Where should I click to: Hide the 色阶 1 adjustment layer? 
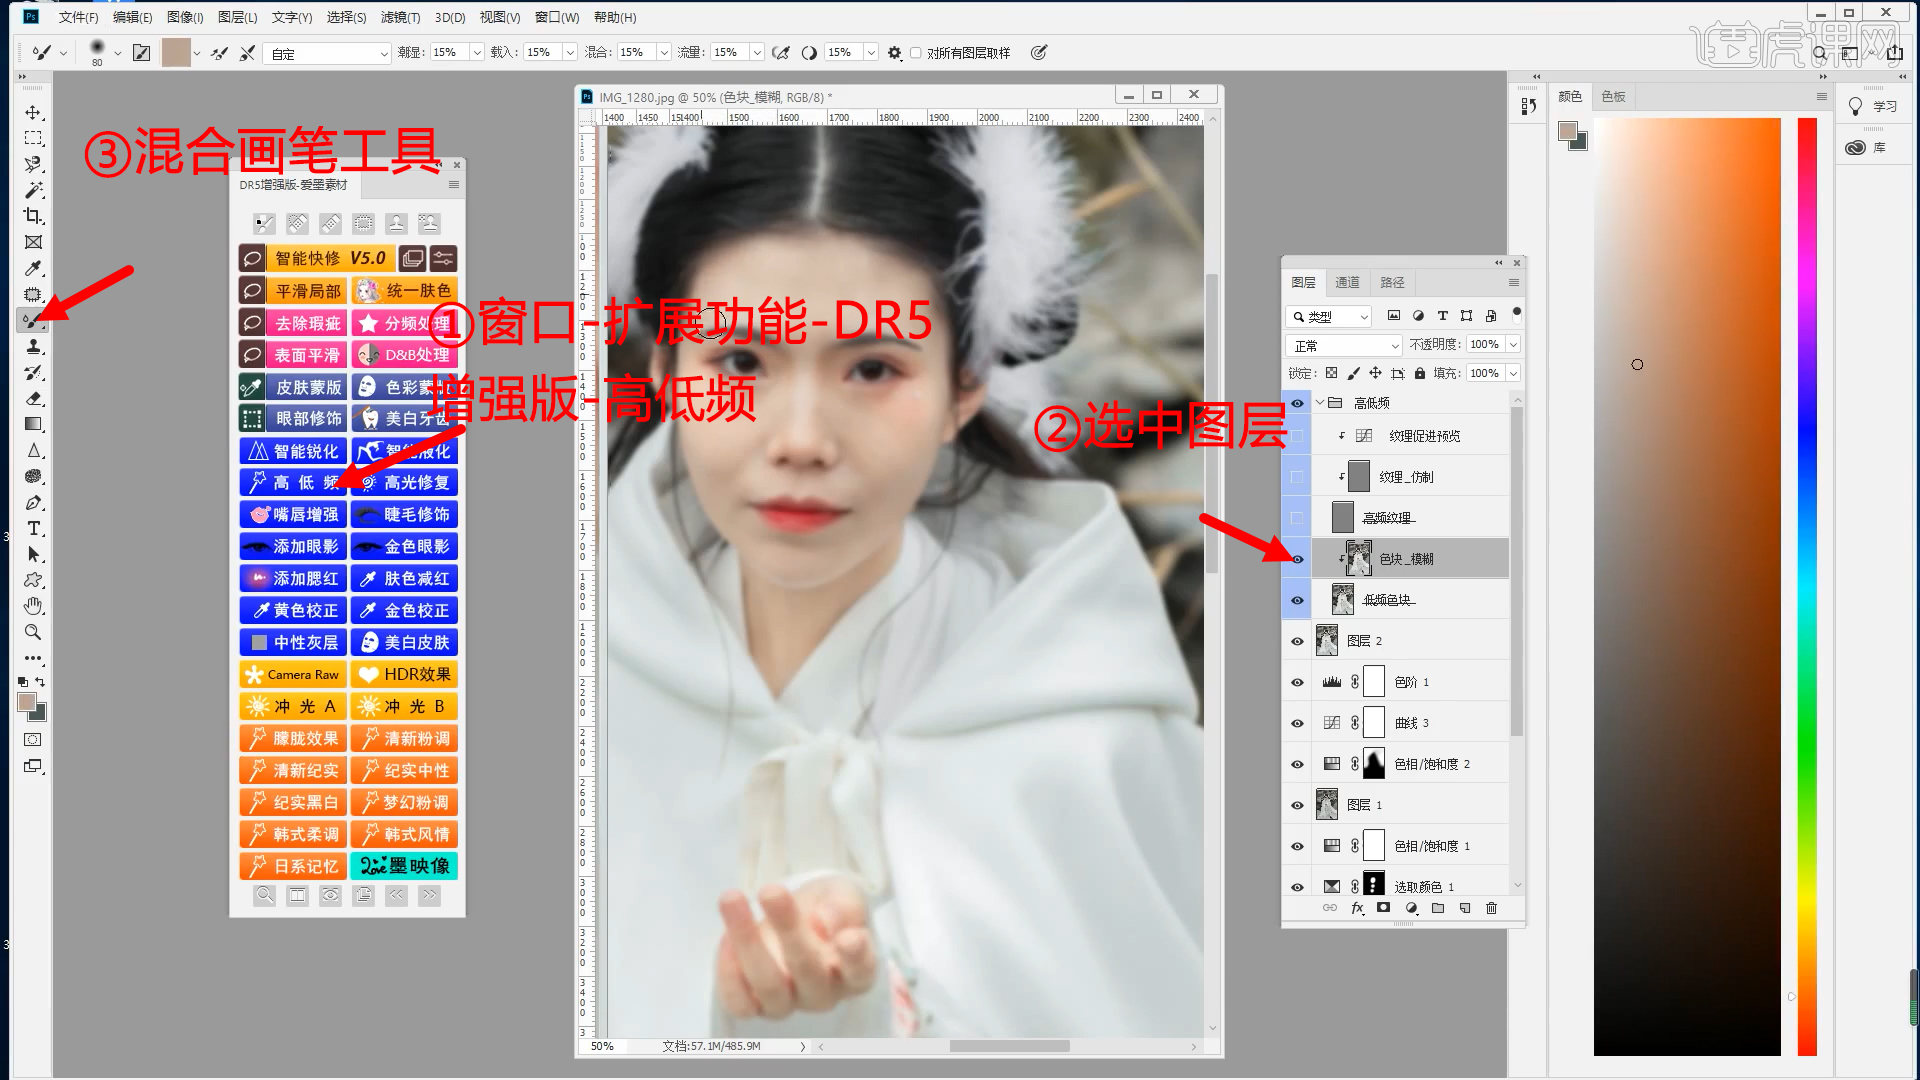[1297, 682]
